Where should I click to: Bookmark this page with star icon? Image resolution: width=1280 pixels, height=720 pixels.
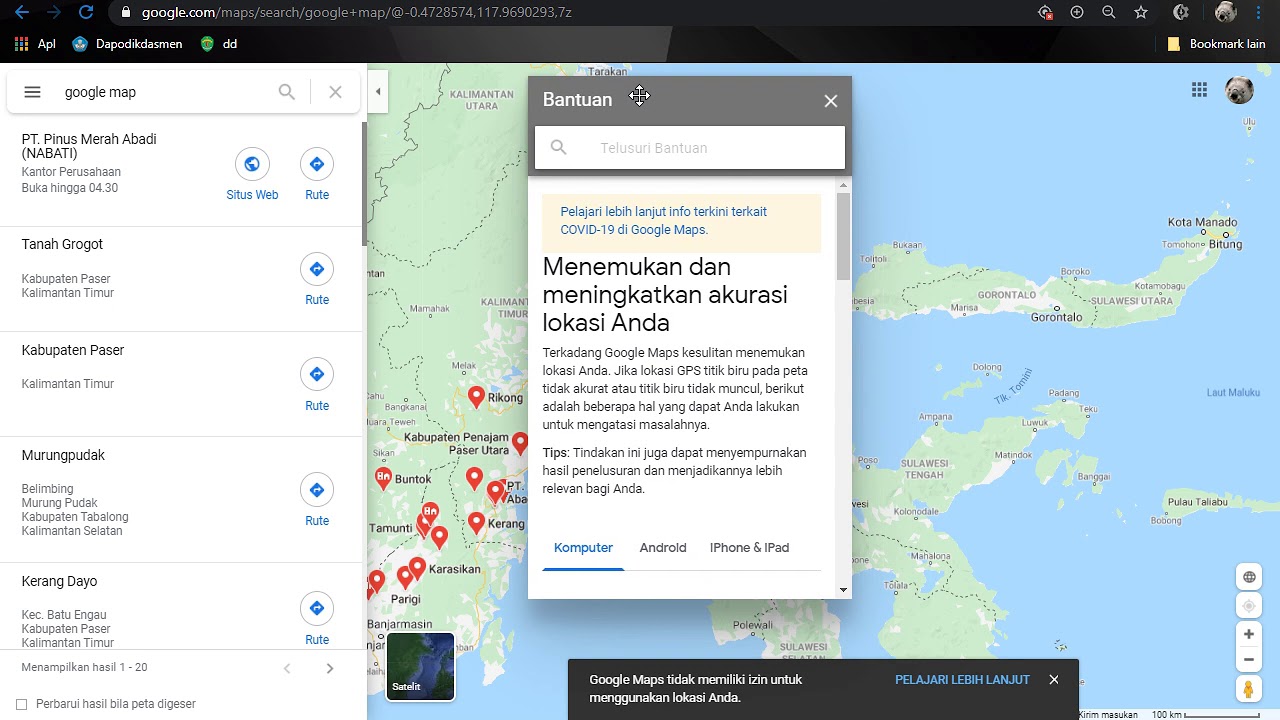coord(1141,12)
